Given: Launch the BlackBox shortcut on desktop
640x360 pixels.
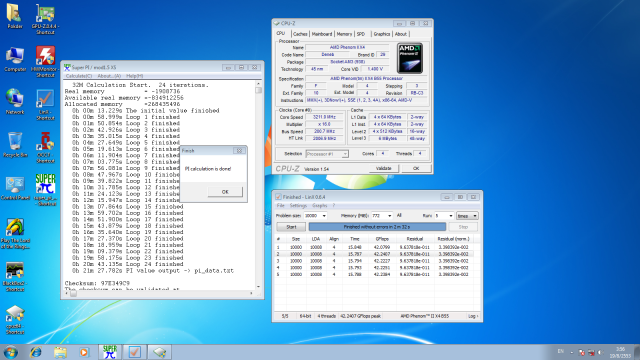Looking at the screenshot, I should click(15, 277).
